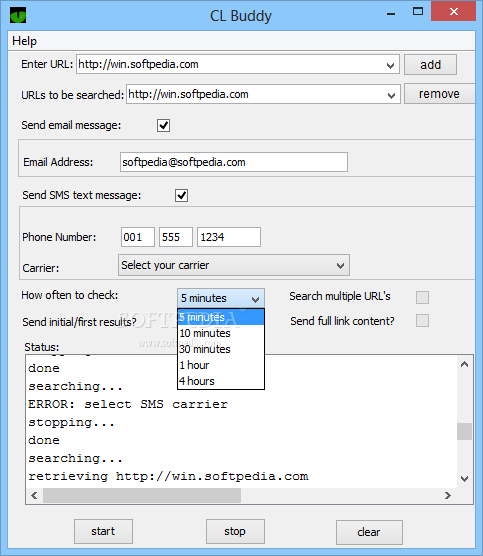Screen dimensions: 483x556
Task: Open the Select your carrier dropdown
Action: [x=234, y=265]
